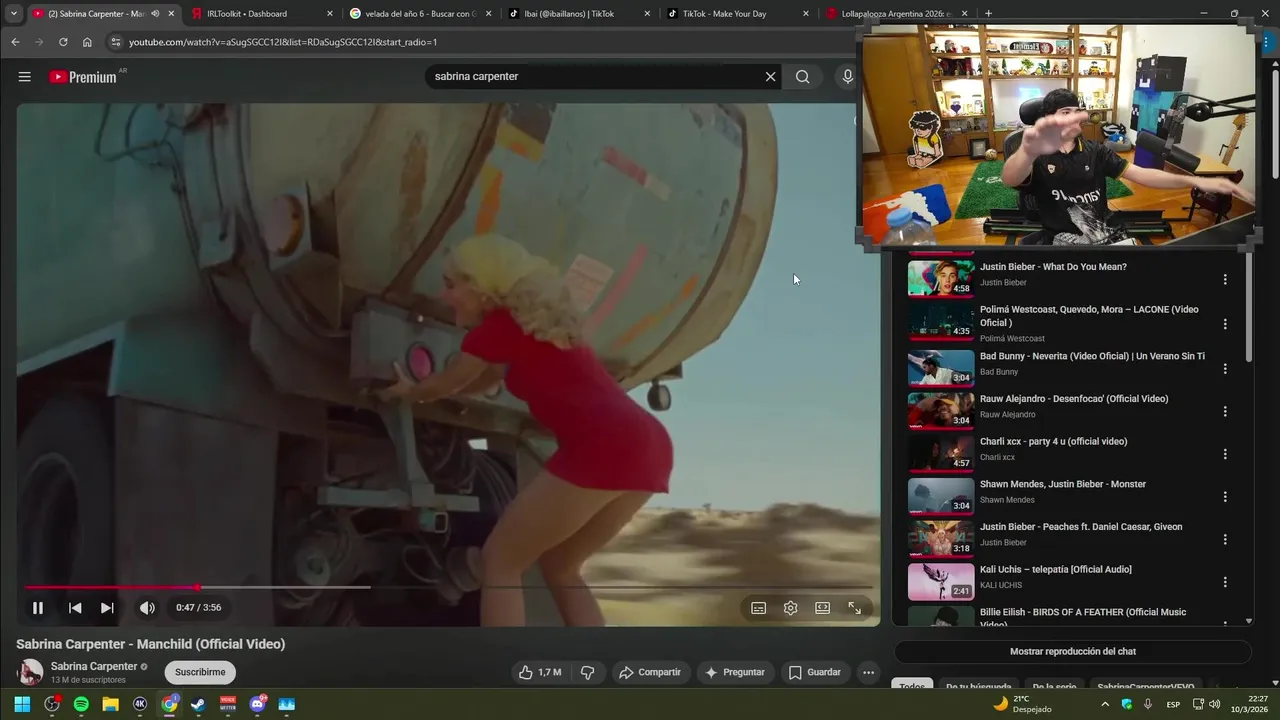Viewport: 1280px width, 720px height.
Task: Open the Preguntar AI button
Action: [x=735, y=672]
